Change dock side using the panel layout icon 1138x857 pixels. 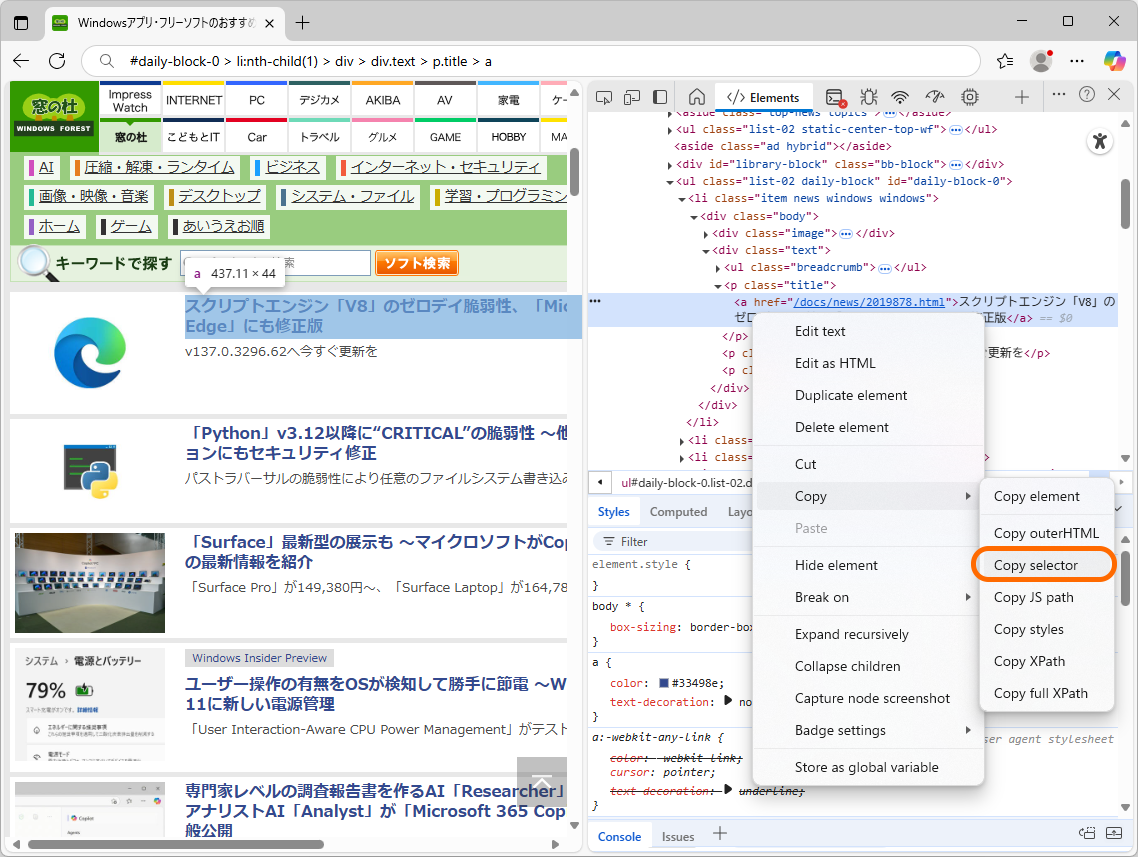click(659, 97)
